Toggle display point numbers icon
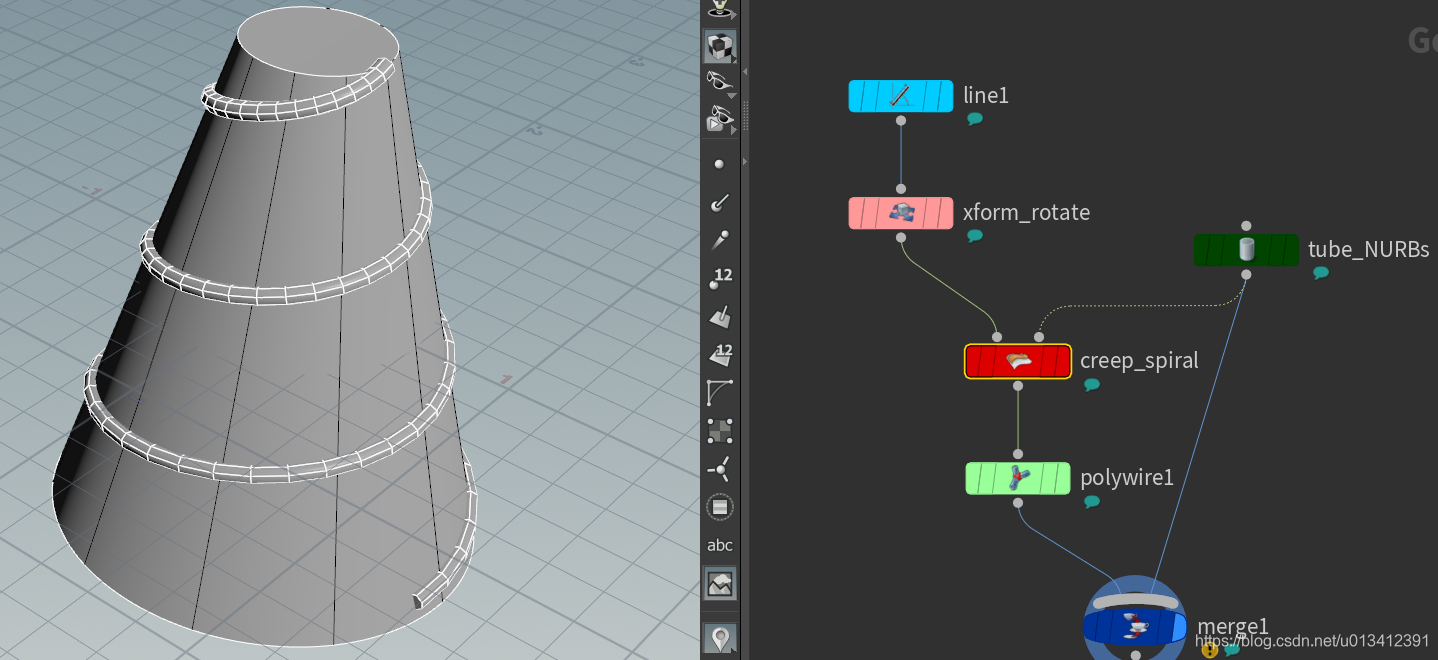Screen dimensions: 1438x660 click(720, 279)
